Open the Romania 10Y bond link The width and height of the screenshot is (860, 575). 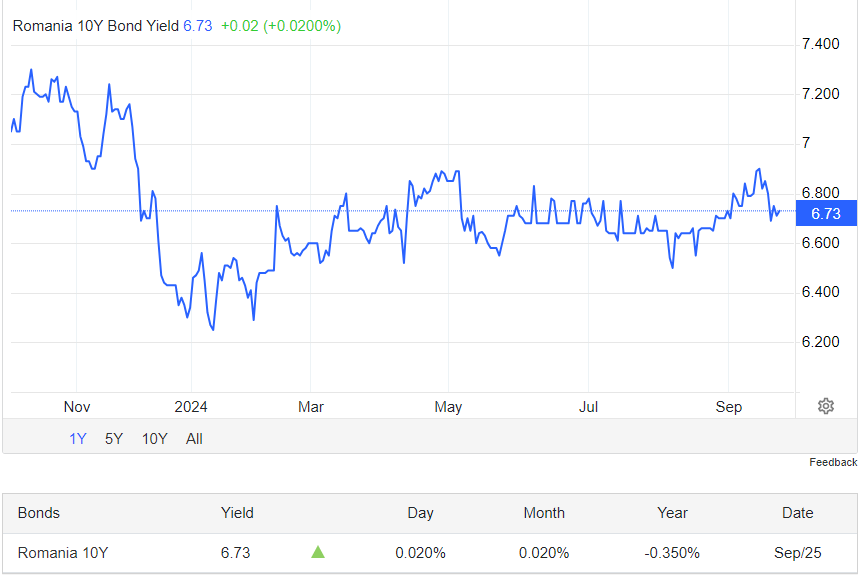[63, 553]
